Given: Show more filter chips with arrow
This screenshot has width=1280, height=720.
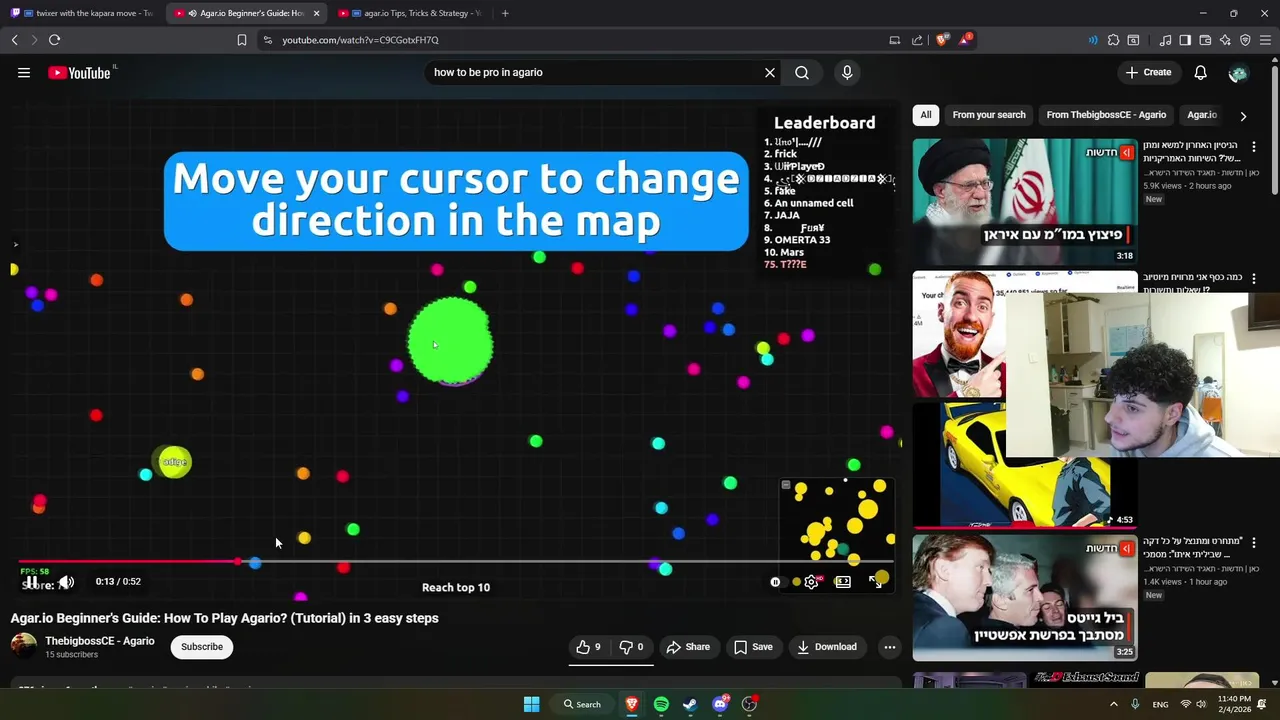Looking at the screenshot, I should [1243, 116].
